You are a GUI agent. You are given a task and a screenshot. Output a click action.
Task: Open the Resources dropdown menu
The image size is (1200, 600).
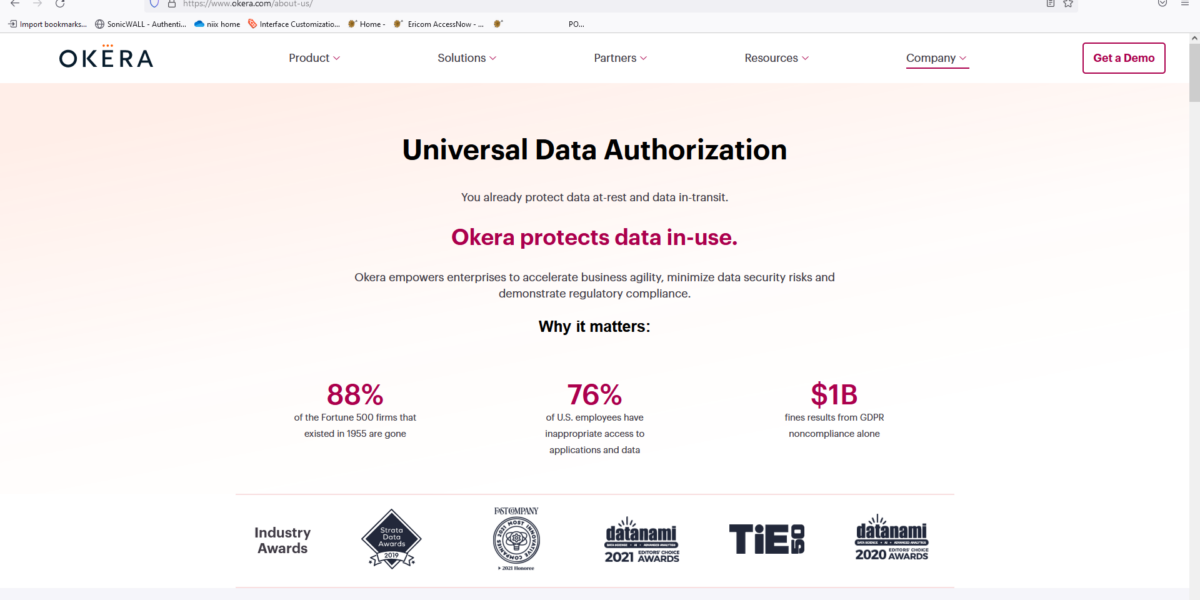[x=776, y=58]
